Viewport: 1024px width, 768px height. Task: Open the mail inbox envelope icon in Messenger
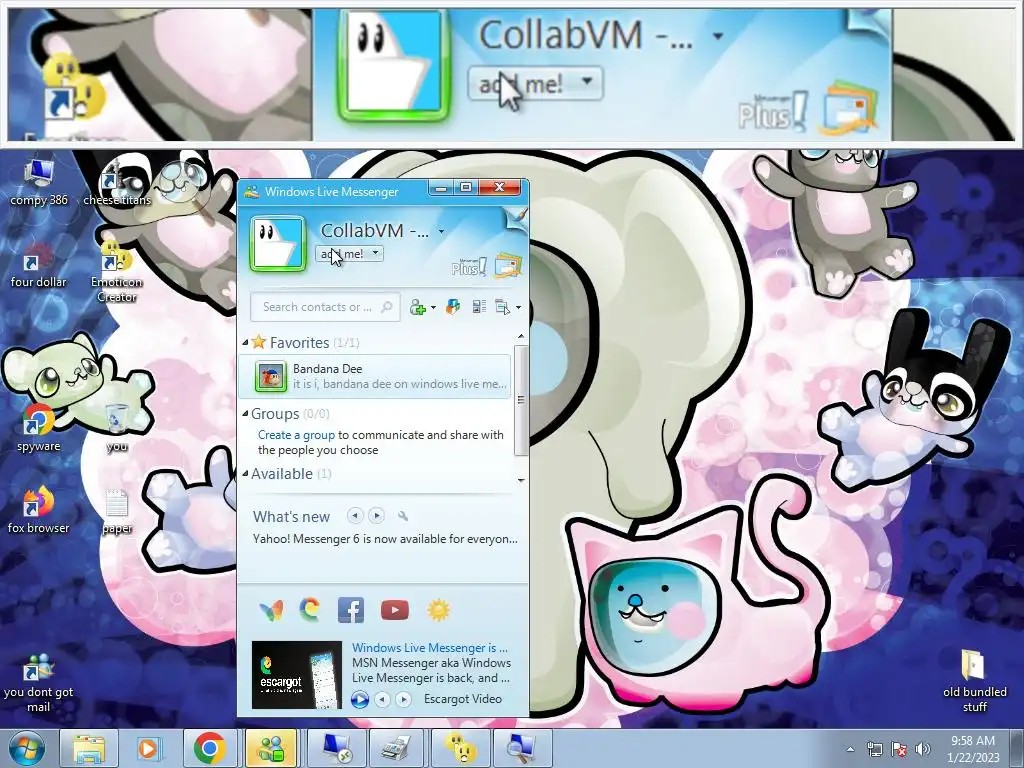[508, 265]
